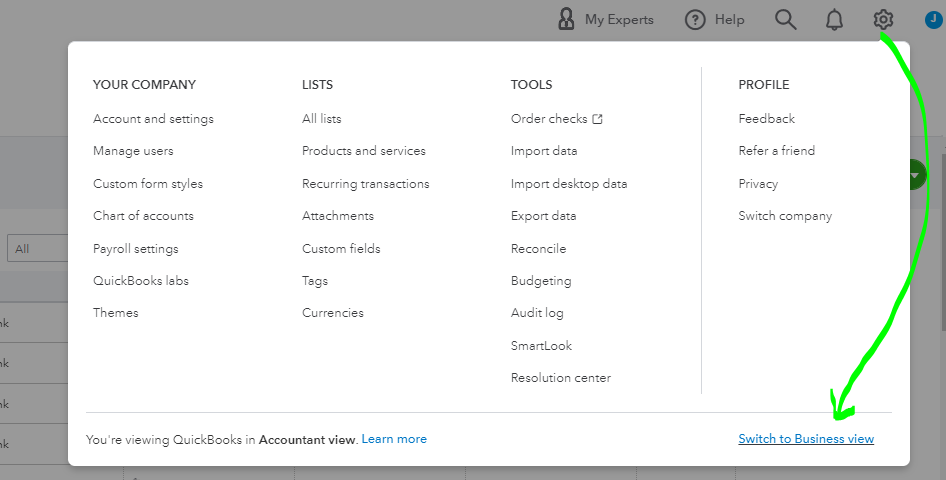Image resolution: width=946 pixels, height=480 pixels.
Task: Click the page vertical scrollbar
Action: click(941, 240)
